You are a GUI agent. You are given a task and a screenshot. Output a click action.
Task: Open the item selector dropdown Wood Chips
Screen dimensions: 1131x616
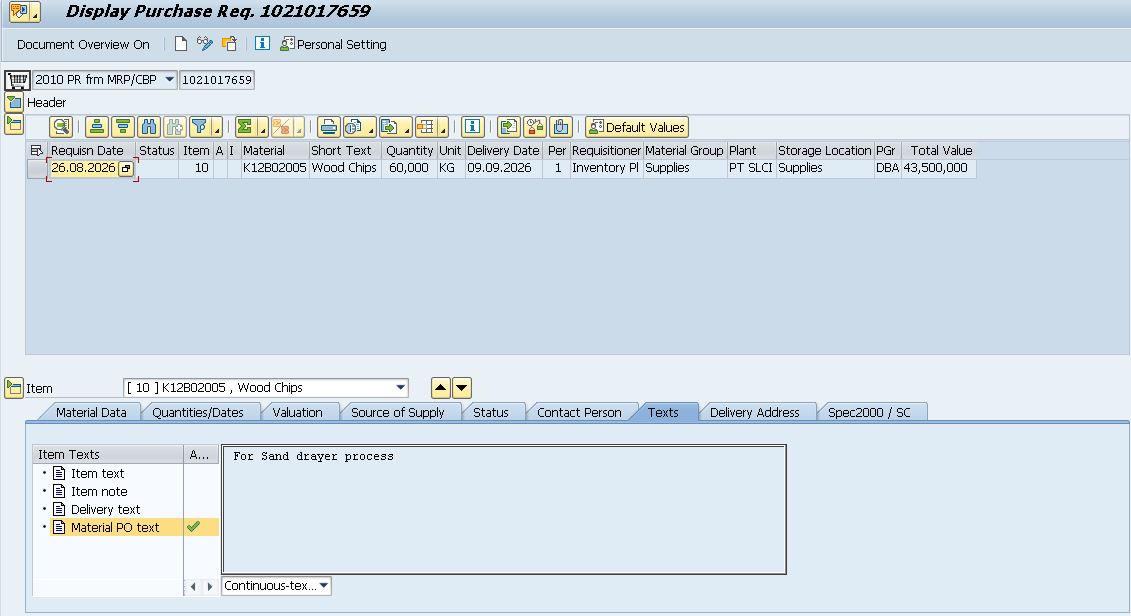click(266, 388)
